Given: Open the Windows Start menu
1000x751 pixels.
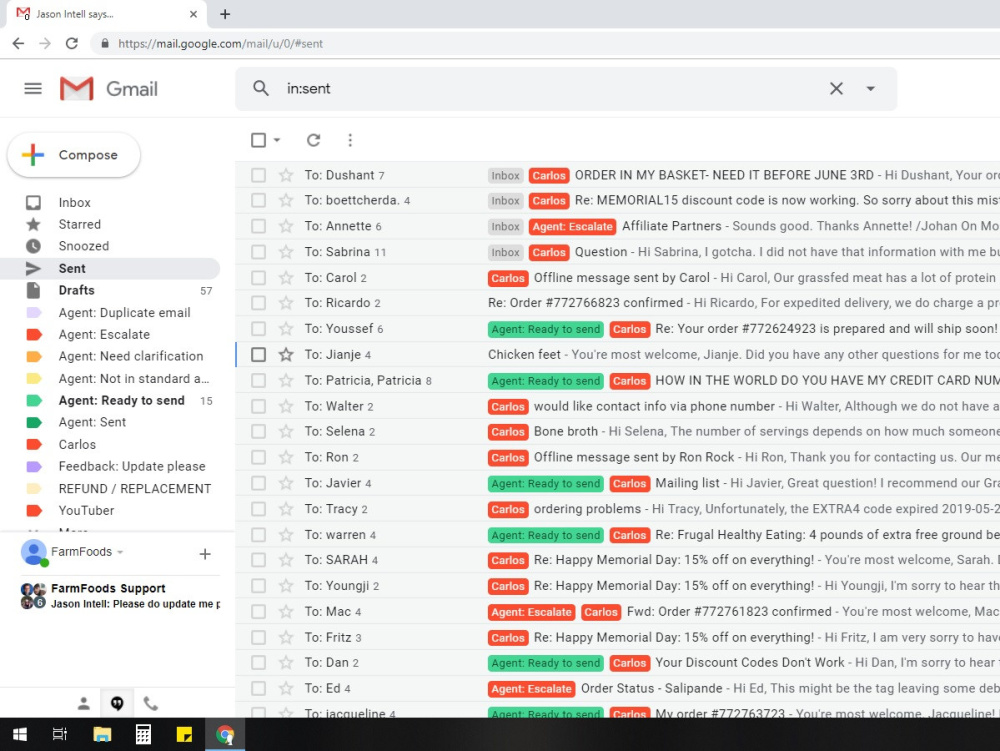Looking at the screenshot, I should pos(20,734).
